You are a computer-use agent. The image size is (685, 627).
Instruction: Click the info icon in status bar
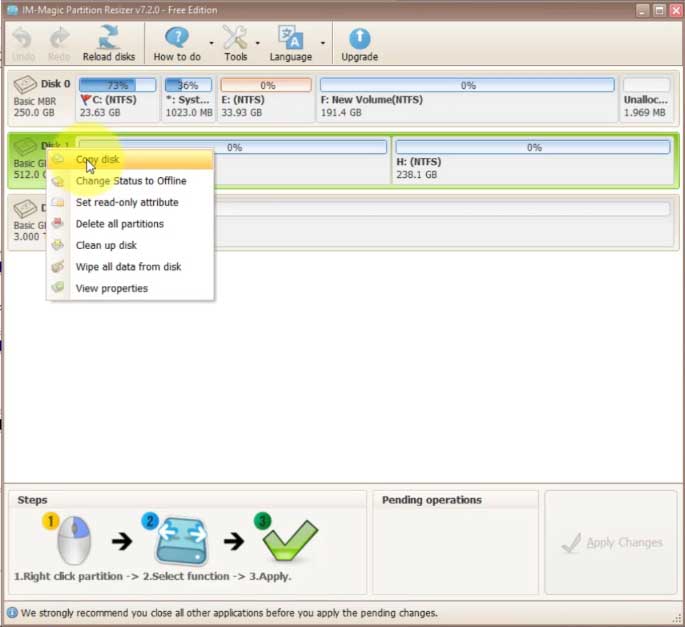12,613
